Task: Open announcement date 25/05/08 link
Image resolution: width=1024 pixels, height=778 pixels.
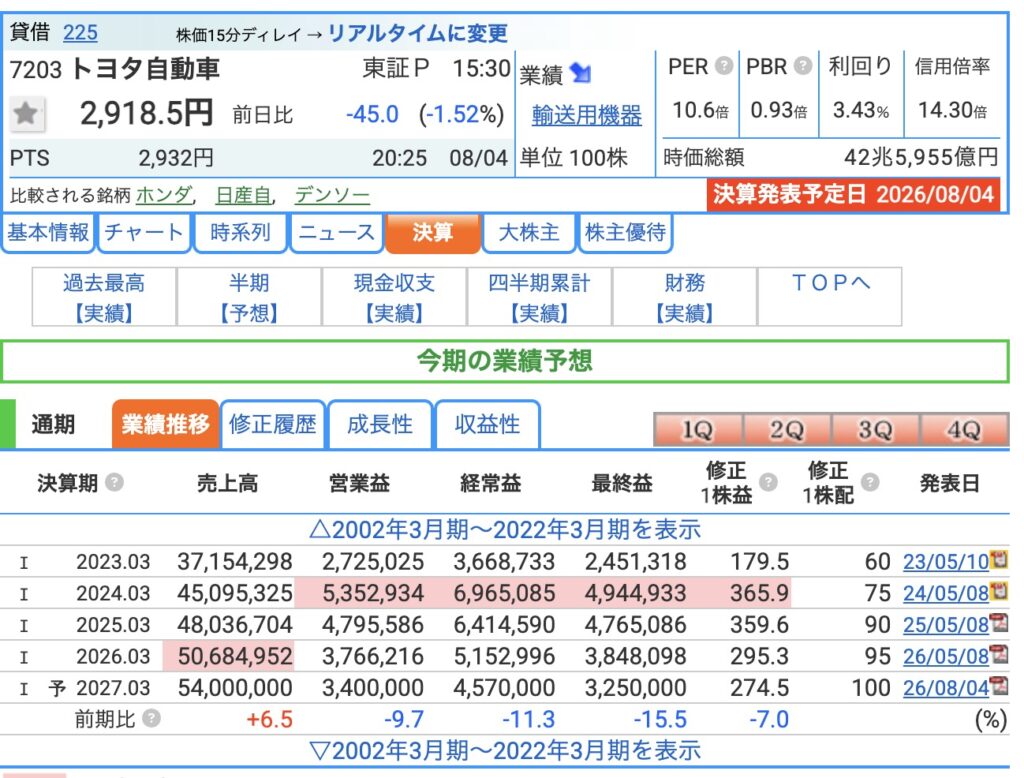Action: pyautogui.click(x=946, y=624)
